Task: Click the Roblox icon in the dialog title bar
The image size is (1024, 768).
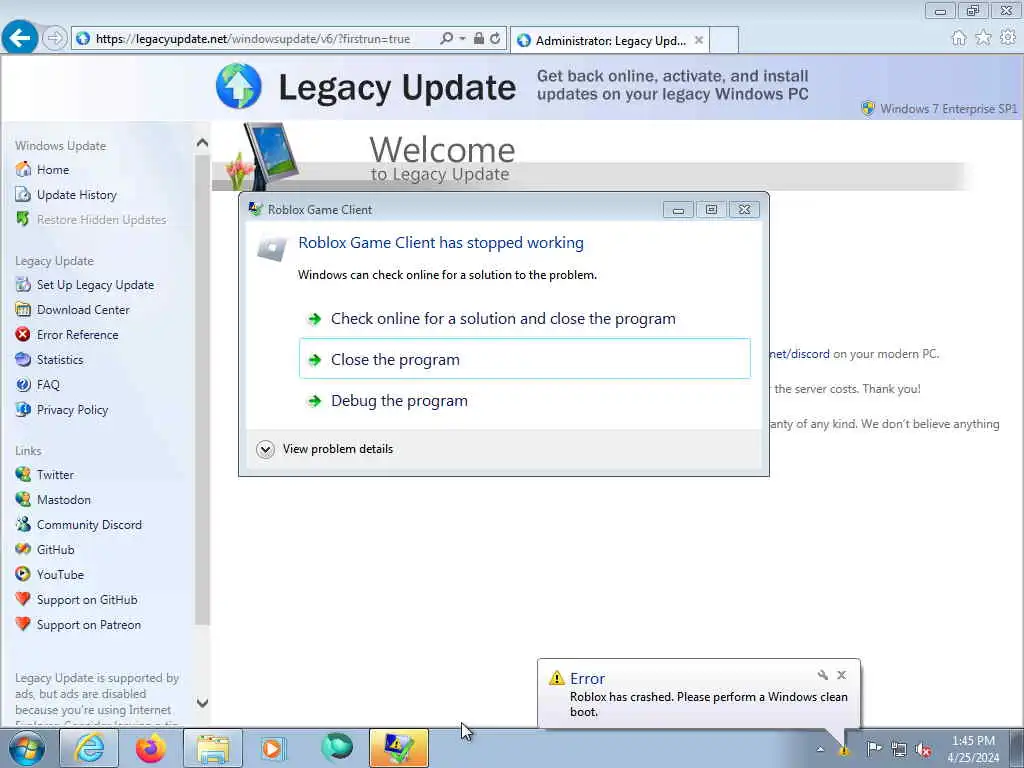Action: tap(255, 209)
